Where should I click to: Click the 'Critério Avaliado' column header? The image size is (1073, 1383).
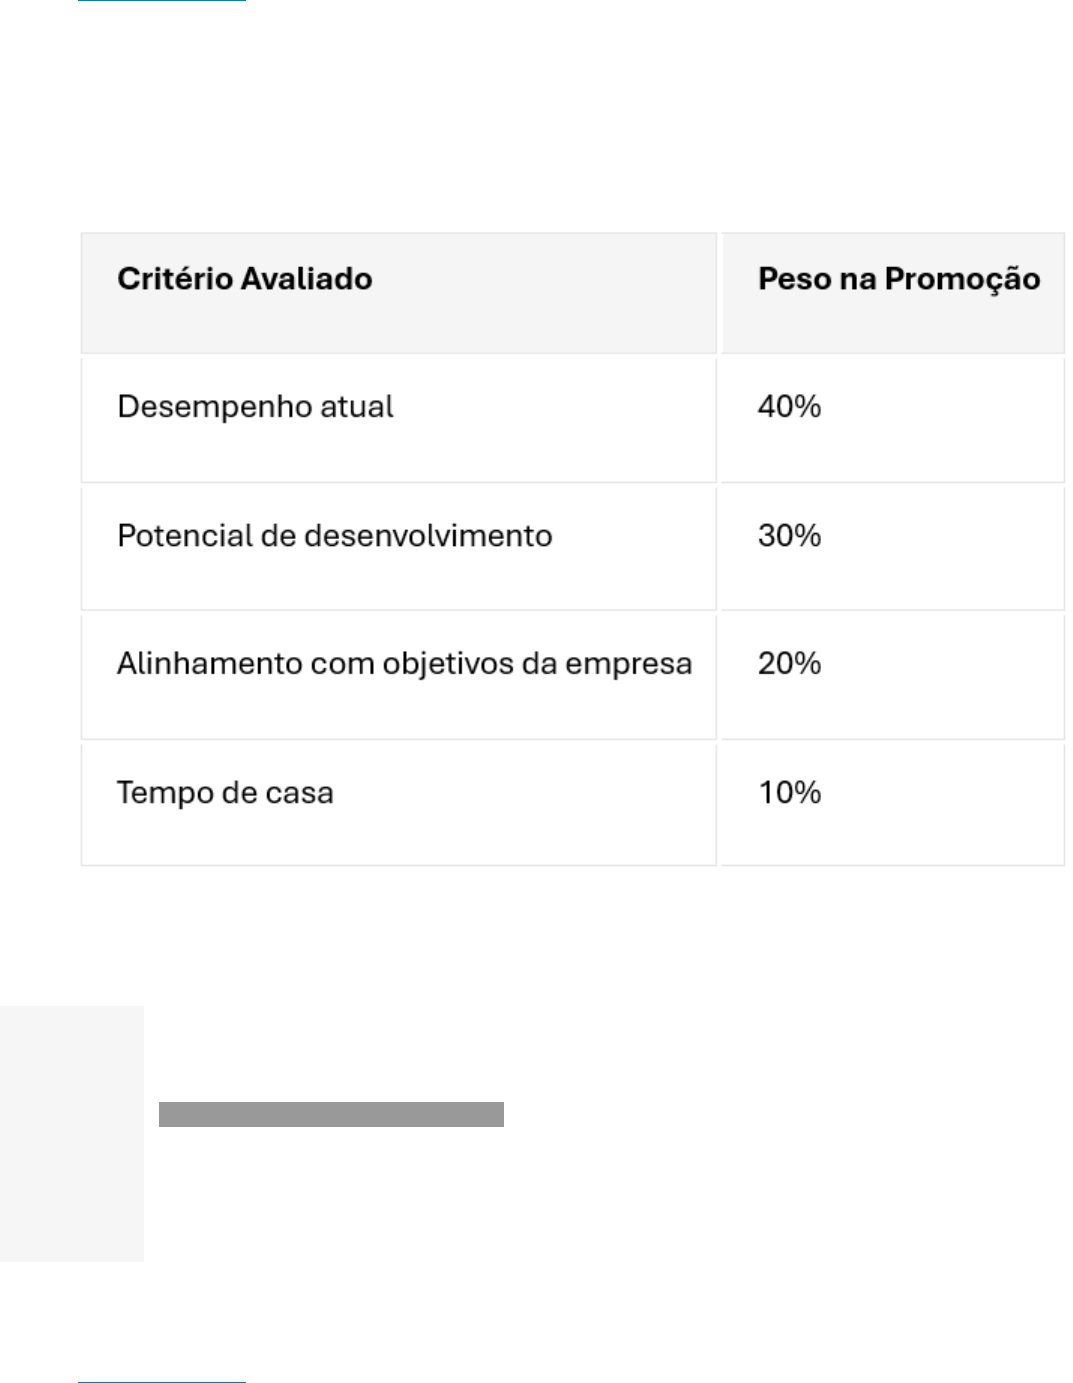pos(244,279)
